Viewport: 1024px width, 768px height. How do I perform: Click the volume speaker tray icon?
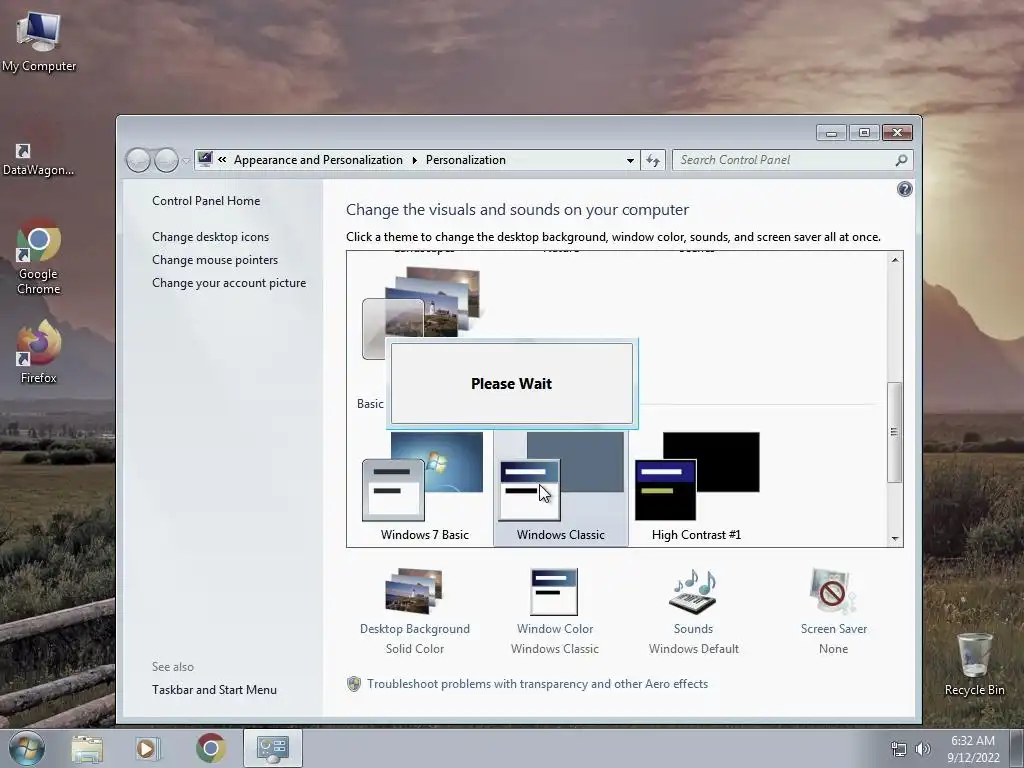[923, 749]
